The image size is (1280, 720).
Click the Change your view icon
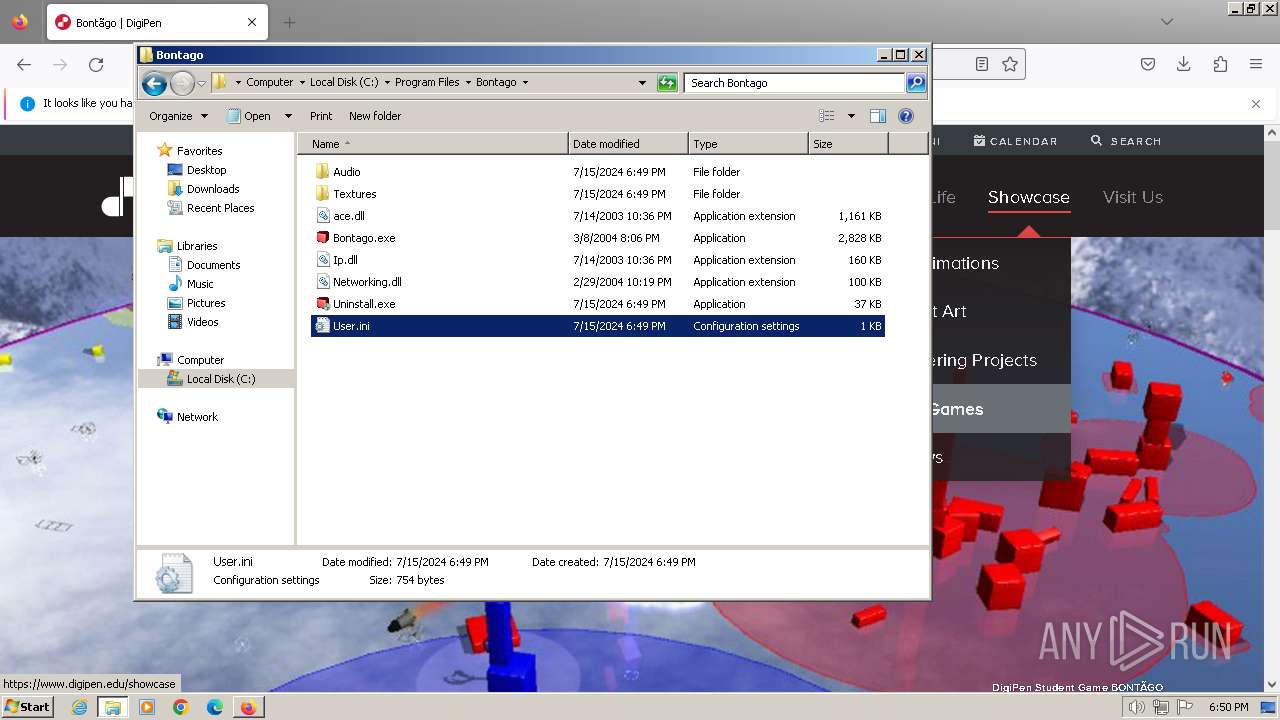click(x=827, y=116)
